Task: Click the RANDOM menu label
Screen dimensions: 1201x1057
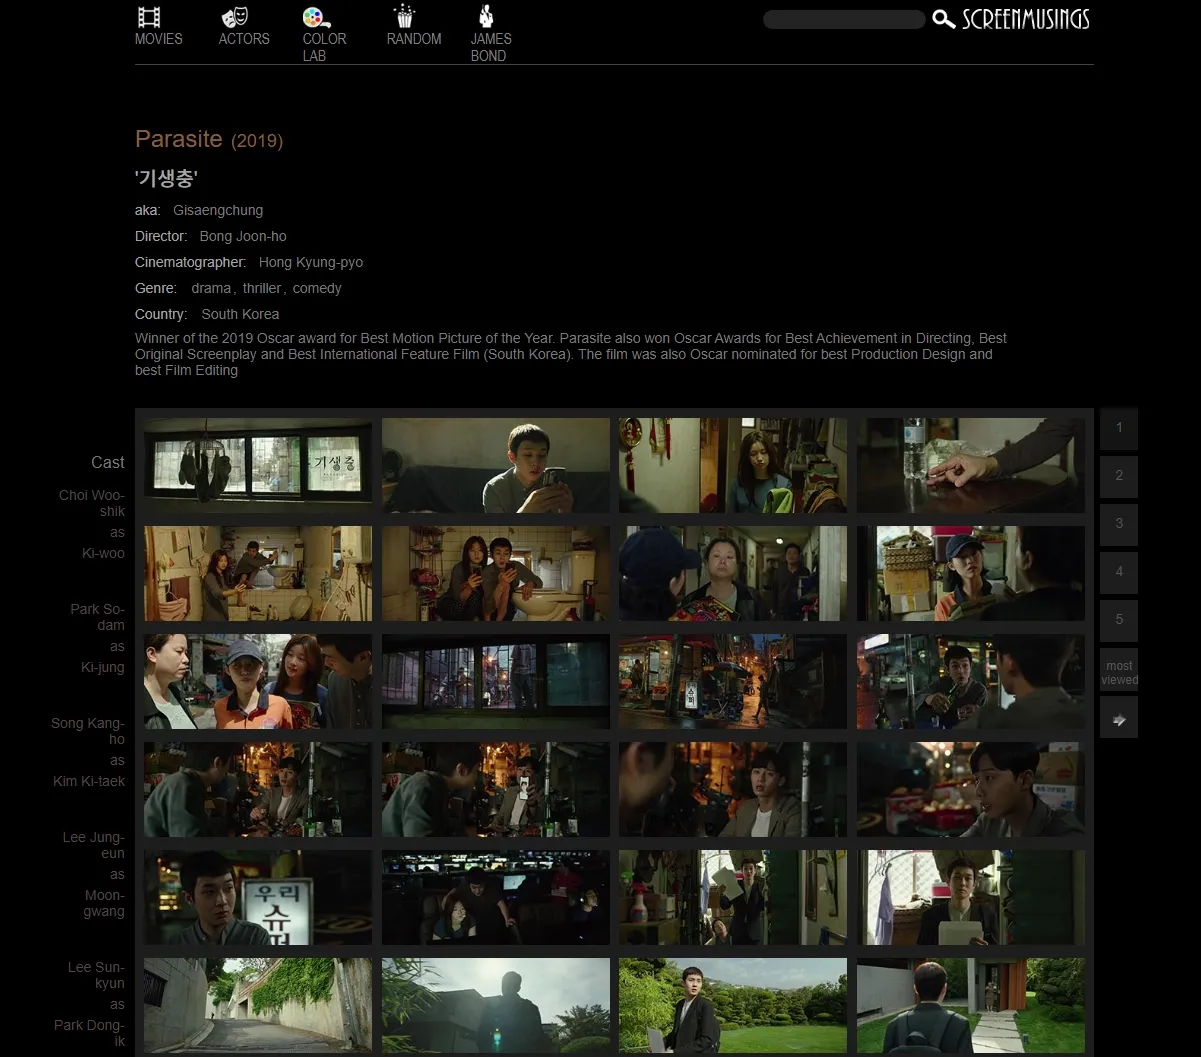Action: [414, 39]
